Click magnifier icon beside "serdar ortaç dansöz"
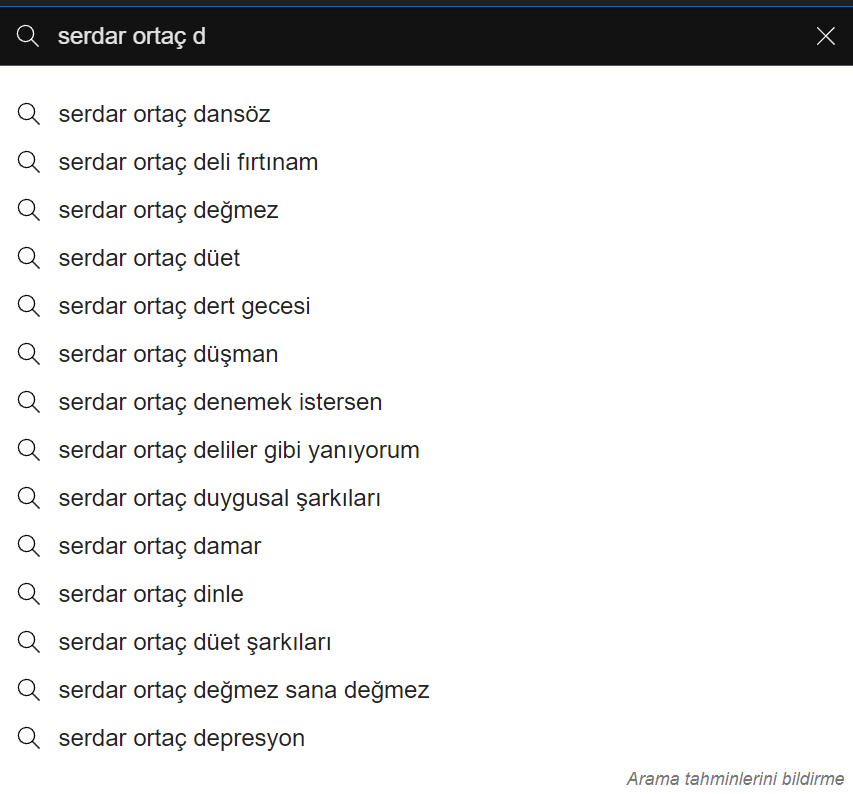This screenshot has height=794, width=853. pyautogui.click(x=28, y=114)
